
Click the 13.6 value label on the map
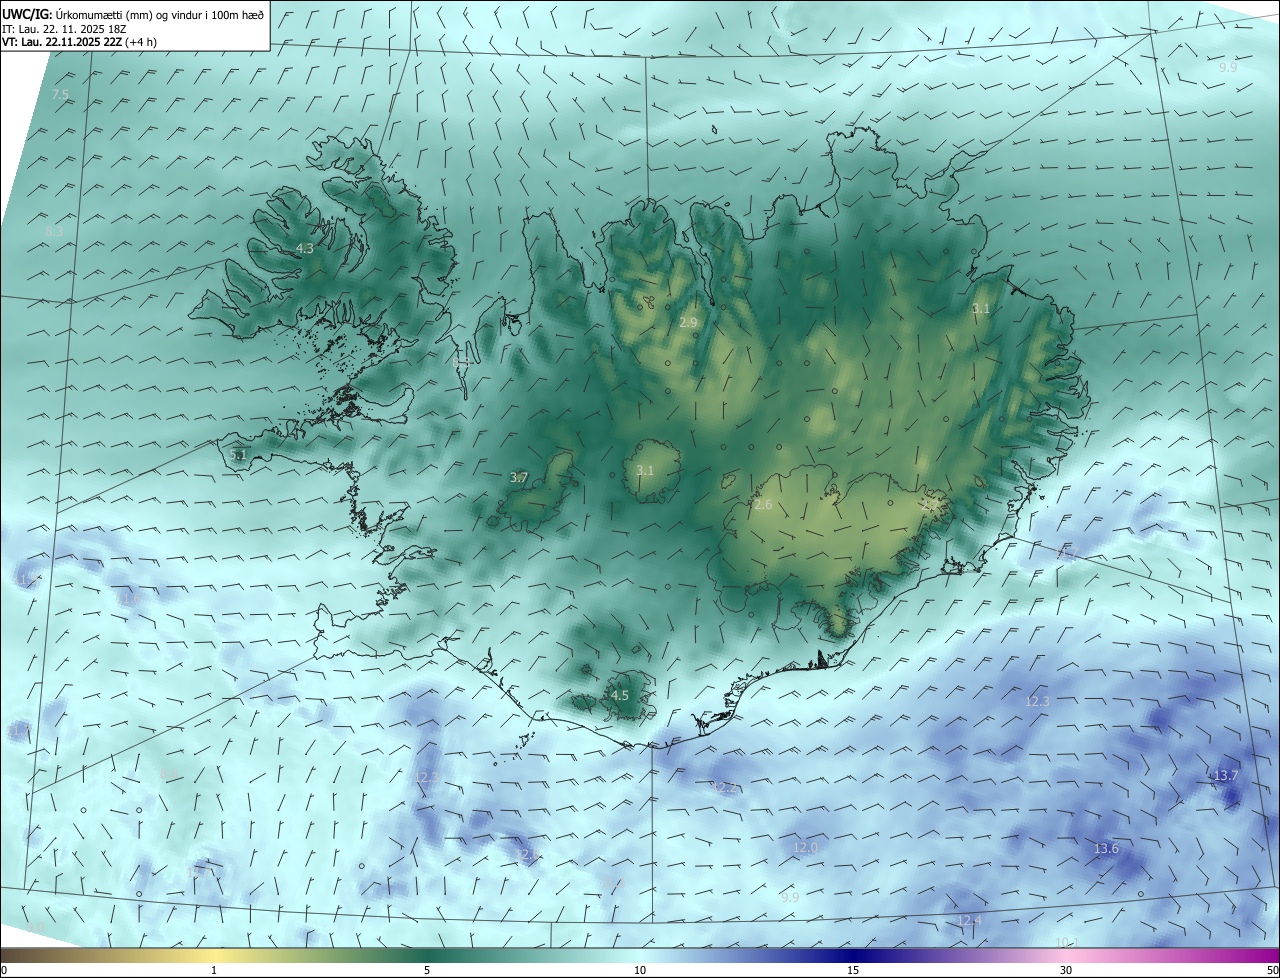pos(1106,849)
